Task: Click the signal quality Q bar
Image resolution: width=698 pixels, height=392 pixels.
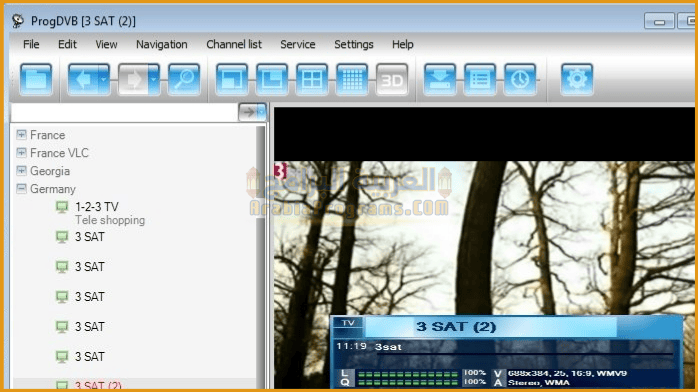Action: click(408, 382)
